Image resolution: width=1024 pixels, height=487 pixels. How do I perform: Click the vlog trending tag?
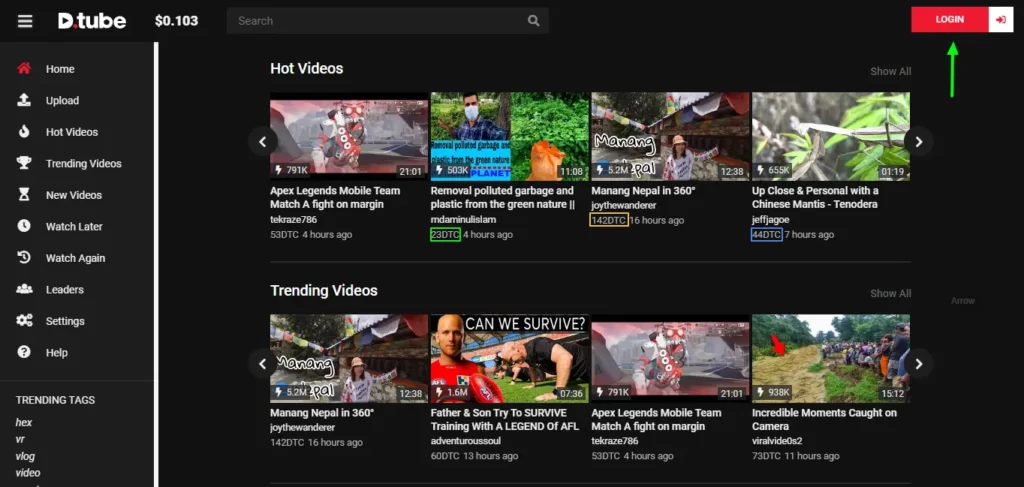[25, 456]
